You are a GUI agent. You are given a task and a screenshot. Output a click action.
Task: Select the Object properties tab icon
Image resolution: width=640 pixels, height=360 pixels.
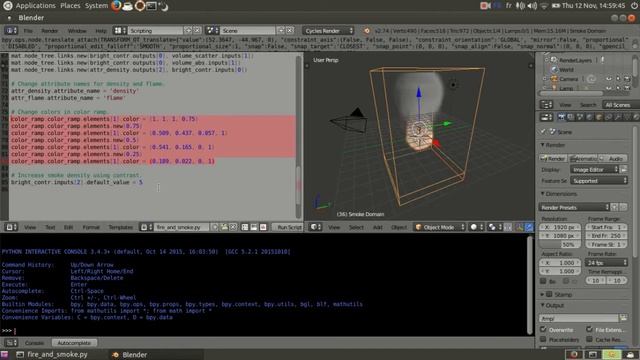(x=599, y=118)
